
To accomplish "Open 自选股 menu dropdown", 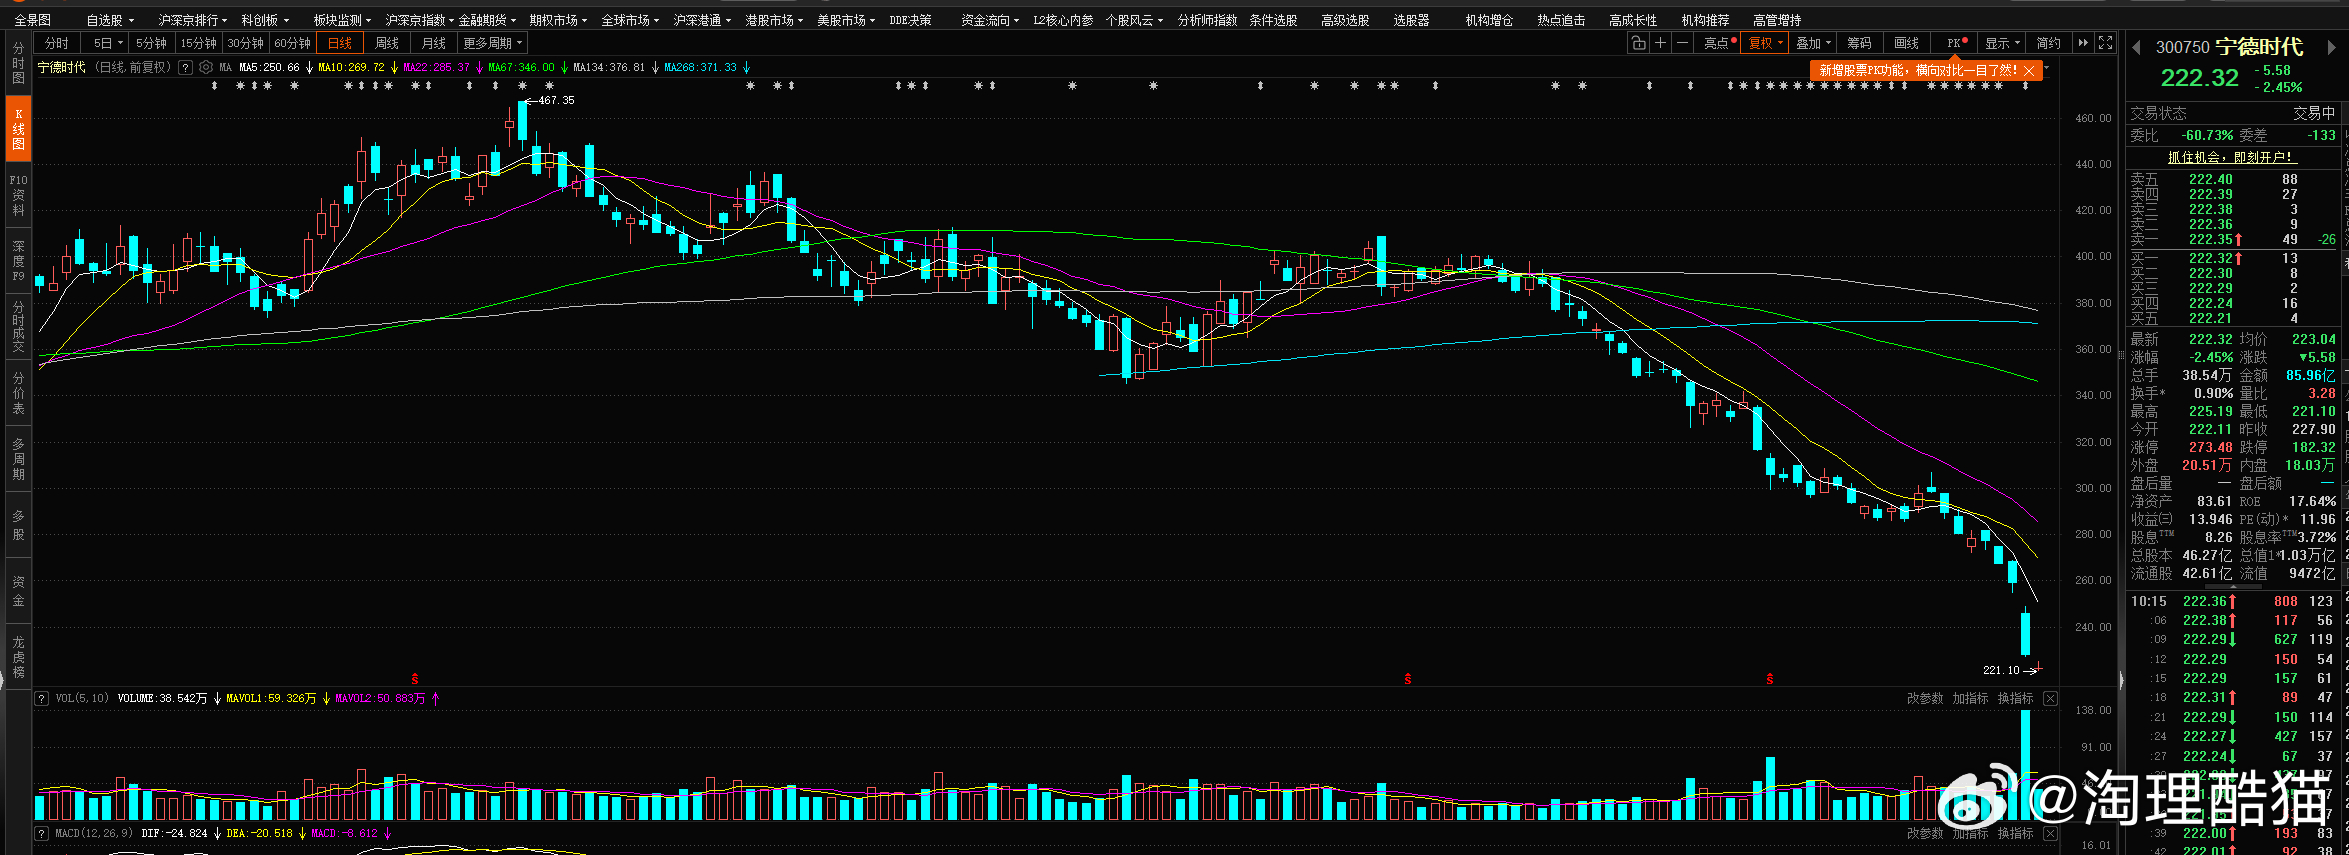I will pyautogui.click(x=110, y=20).
